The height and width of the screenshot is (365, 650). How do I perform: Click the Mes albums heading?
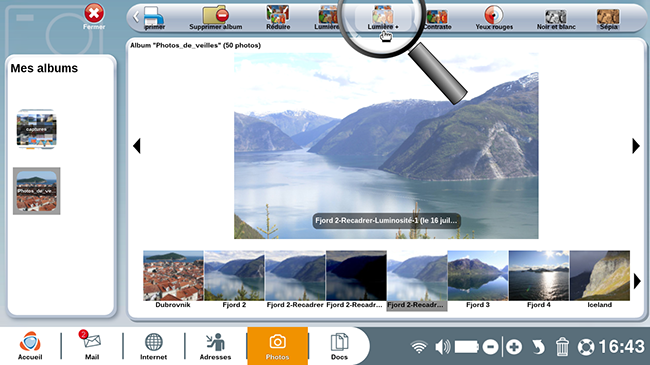44,68
